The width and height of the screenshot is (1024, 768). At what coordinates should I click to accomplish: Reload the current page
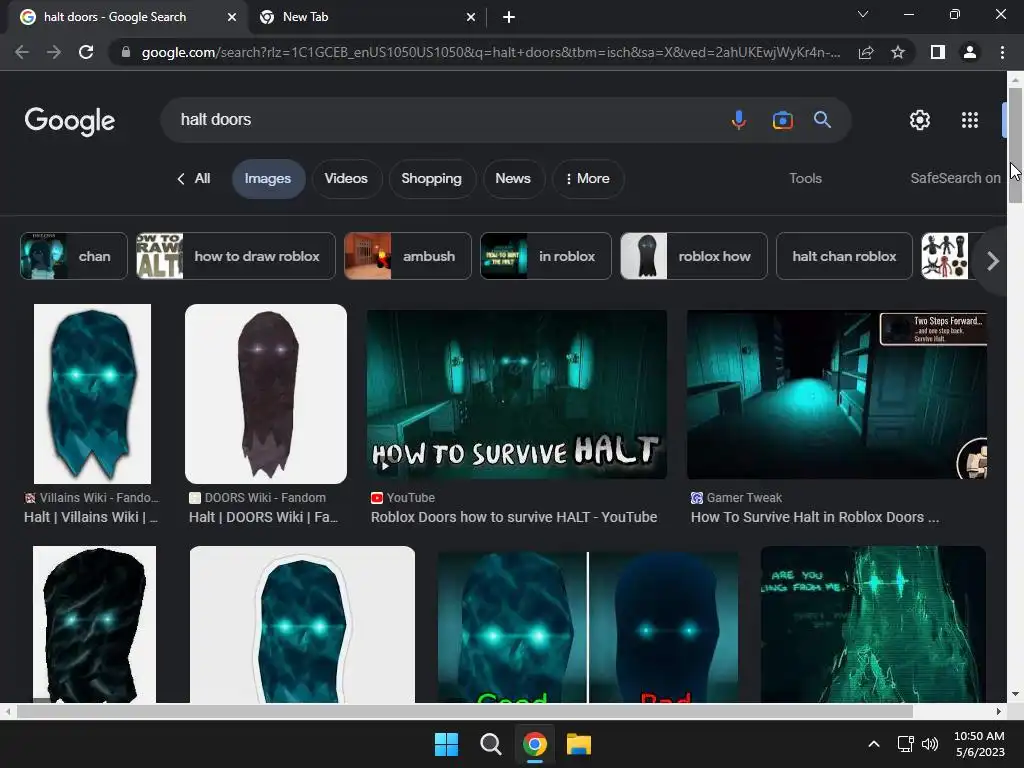click(x=86, y=52)
